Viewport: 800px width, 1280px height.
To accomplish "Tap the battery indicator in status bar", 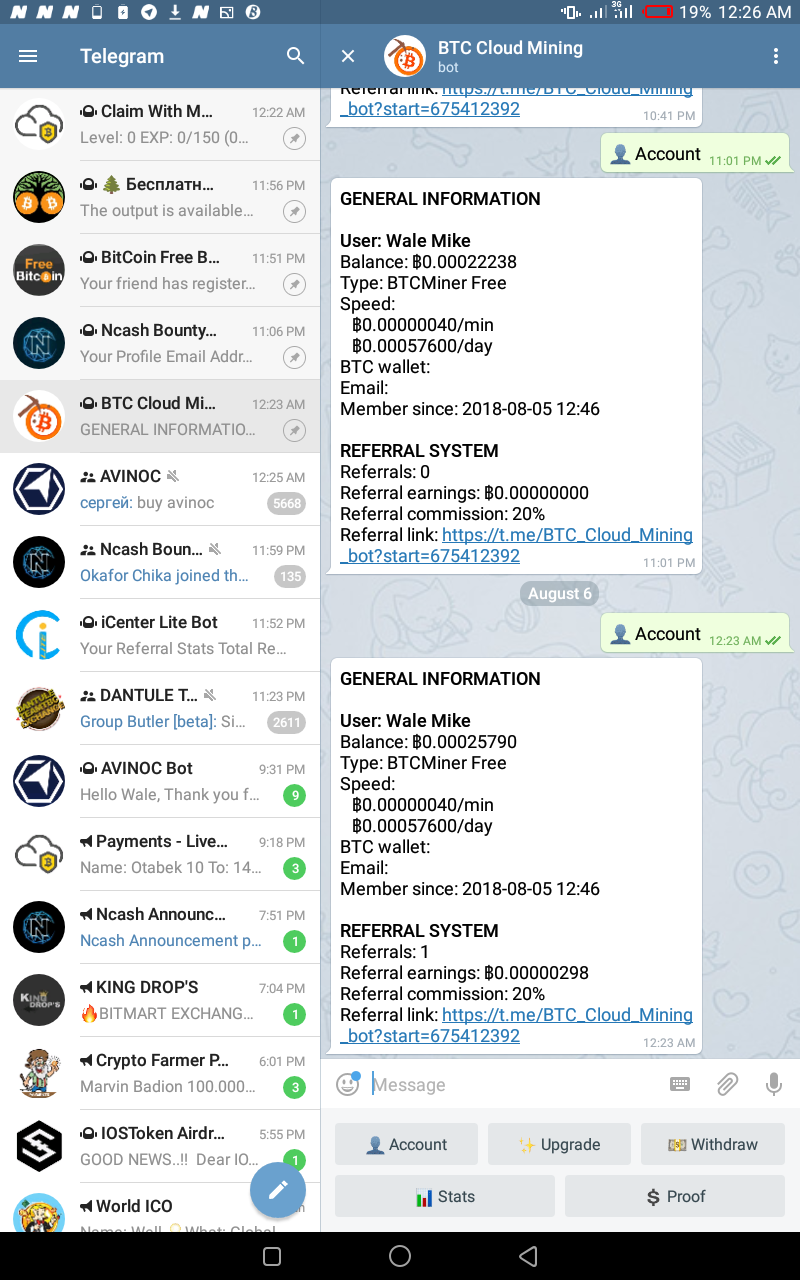I will 658,12.
